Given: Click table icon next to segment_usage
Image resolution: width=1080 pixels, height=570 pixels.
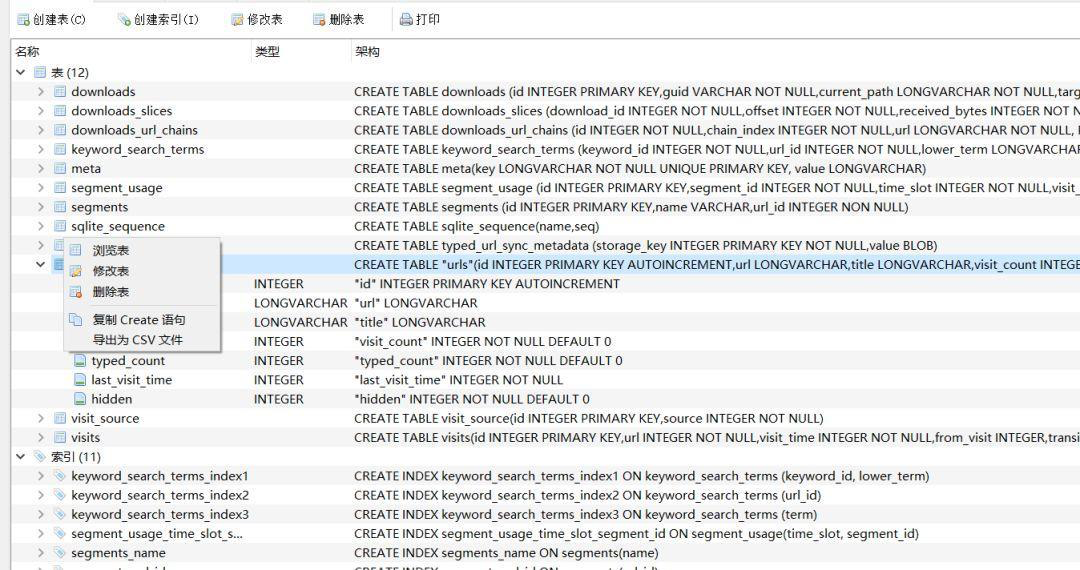Looking at the screenshot, I should (60, 188).
